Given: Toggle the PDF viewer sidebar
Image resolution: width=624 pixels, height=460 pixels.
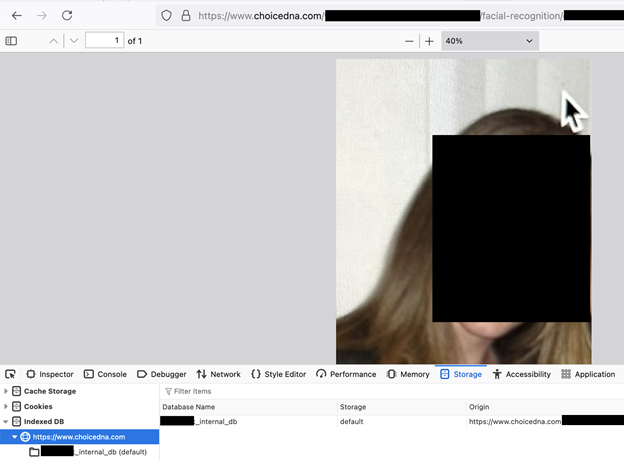Looking at the screenshot, I should (x=11, y=41).
